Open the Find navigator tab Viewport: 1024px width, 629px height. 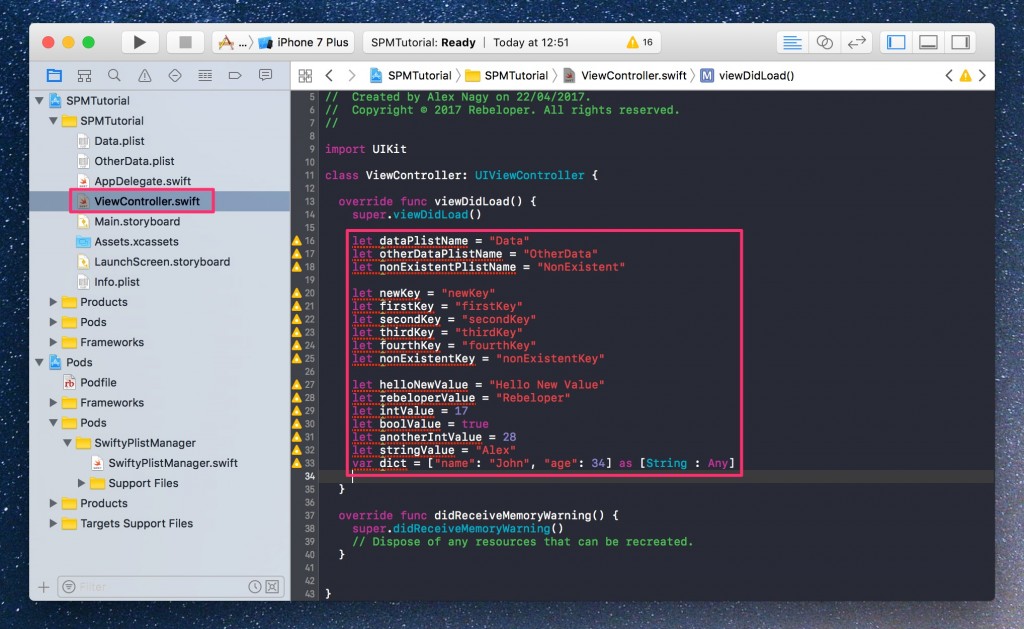click(x=114, y=76)
